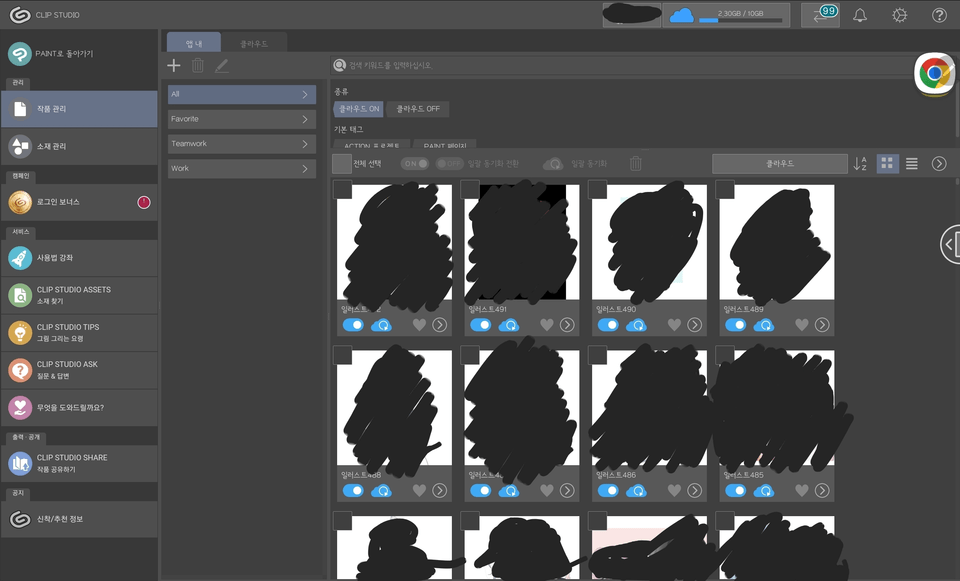Open the 일러스트489 thumbnail
The image size is (960, 581).
[776, 242]
